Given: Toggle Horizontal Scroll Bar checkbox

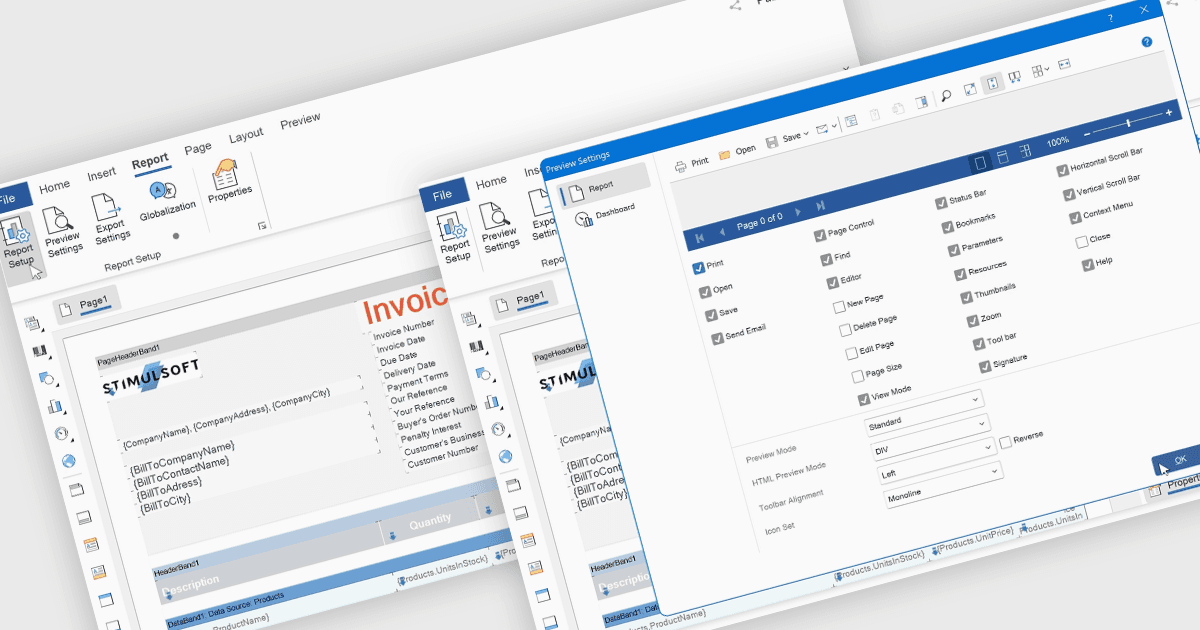Looking at the screenshot, I should [1062, 171].
